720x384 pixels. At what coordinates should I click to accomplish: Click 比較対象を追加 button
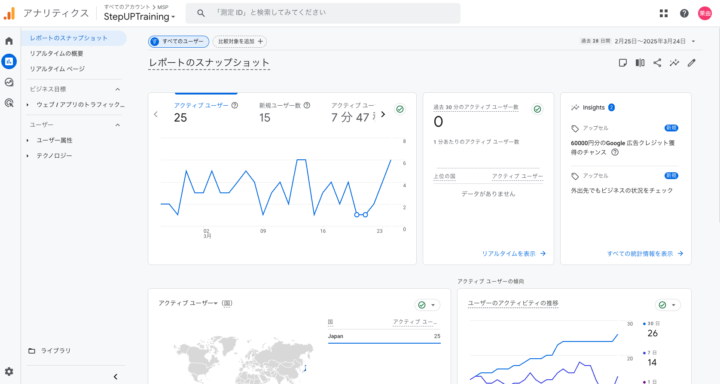pyautogui.click(x=240, y=41)
